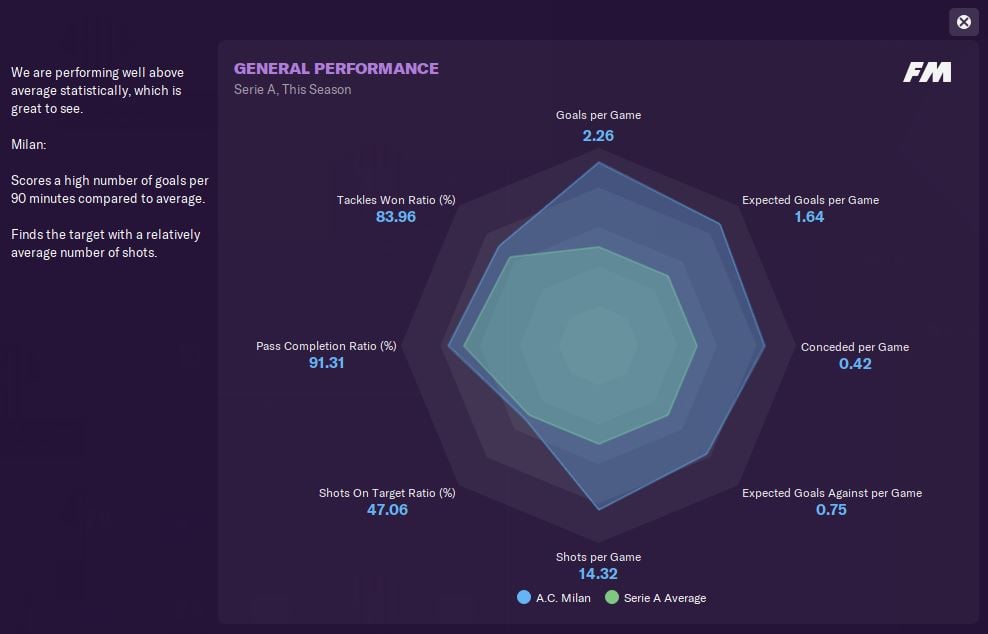Viewport: 988px width, 634px height.
Task: Select the Serie A Average legend label
Action: click(x=664, y=598)
